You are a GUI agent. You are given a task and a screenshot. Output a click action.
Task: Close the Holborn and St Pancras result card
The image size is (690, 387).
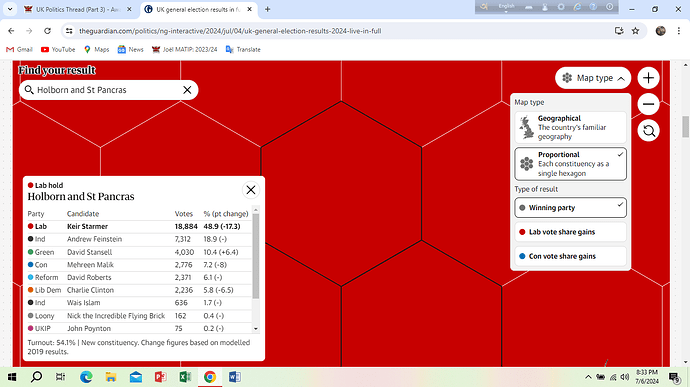[251, 190]
